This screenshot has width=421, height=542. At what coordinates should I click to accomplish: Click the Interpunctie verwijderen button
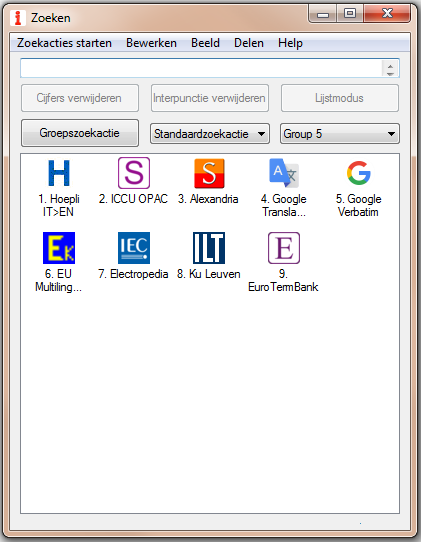pos(210,98)
